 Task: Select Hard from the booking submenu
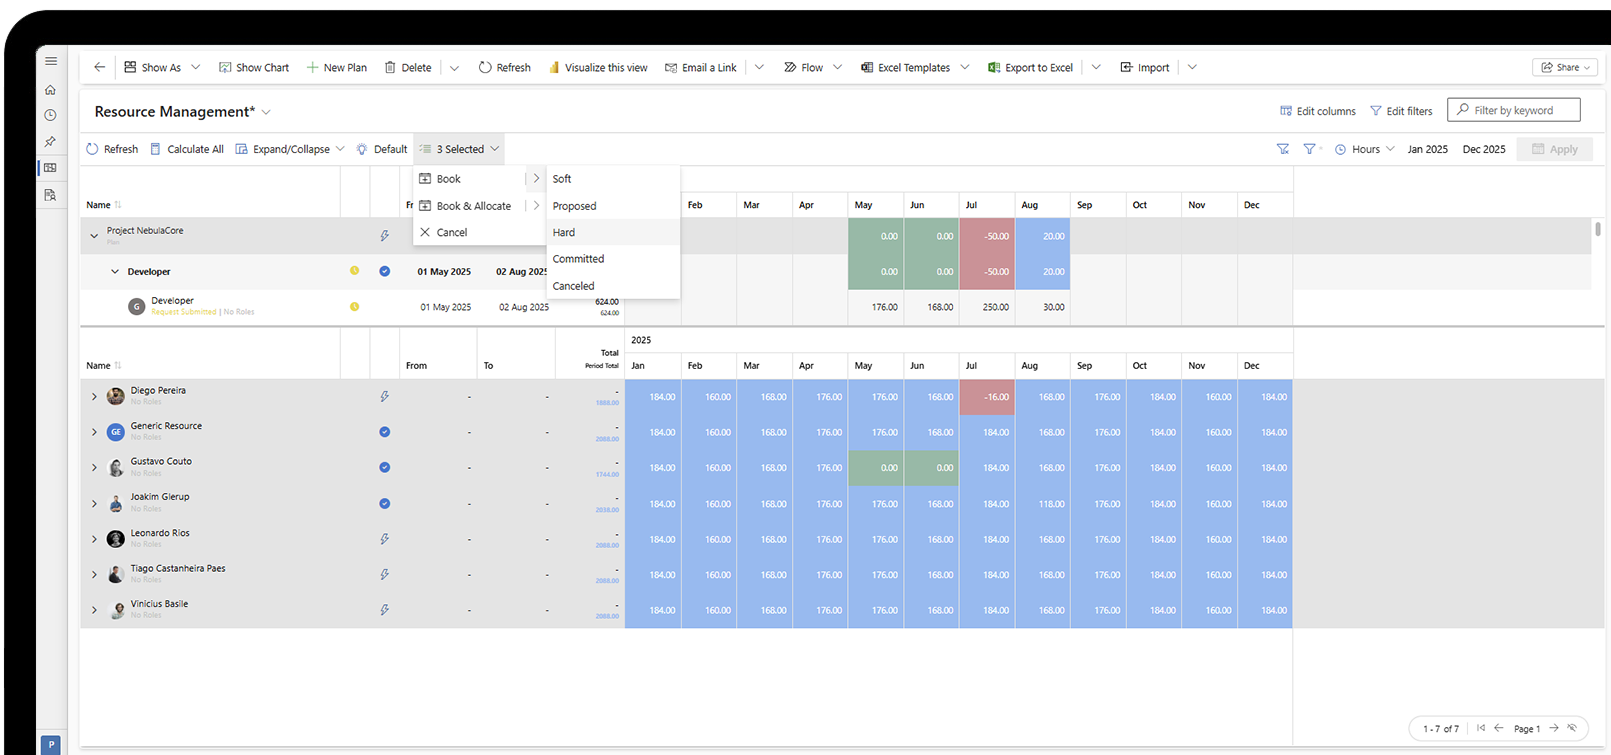pyautogui.click(x=564, y=232)
